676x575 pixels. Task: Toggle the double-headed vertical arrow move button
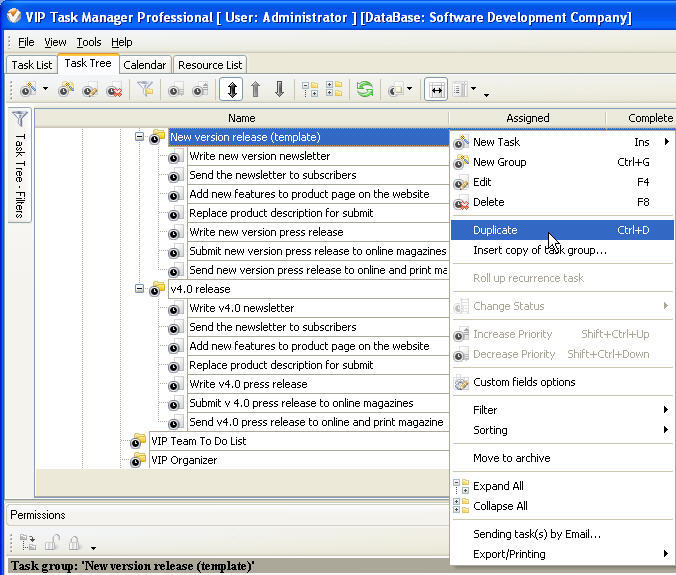(232, 89)
